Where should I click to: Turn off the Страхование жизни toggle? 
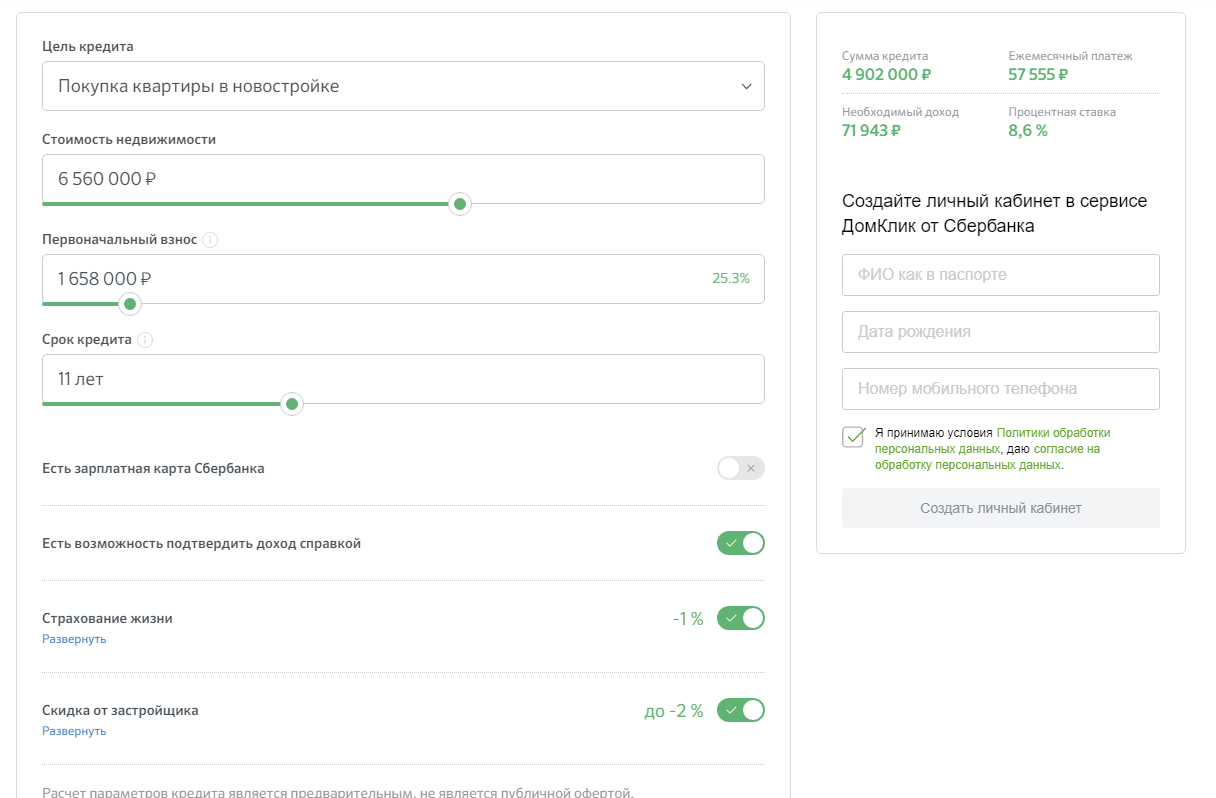pyautogui.click(x=740, y=618)
